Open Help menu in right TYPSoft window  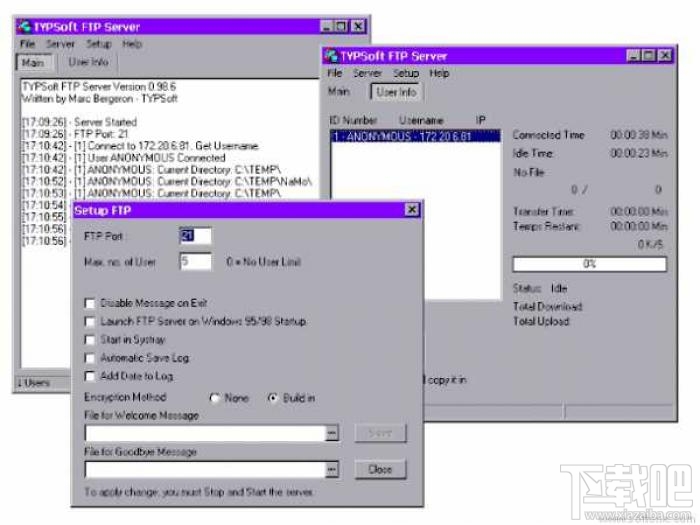click(439, 73)
